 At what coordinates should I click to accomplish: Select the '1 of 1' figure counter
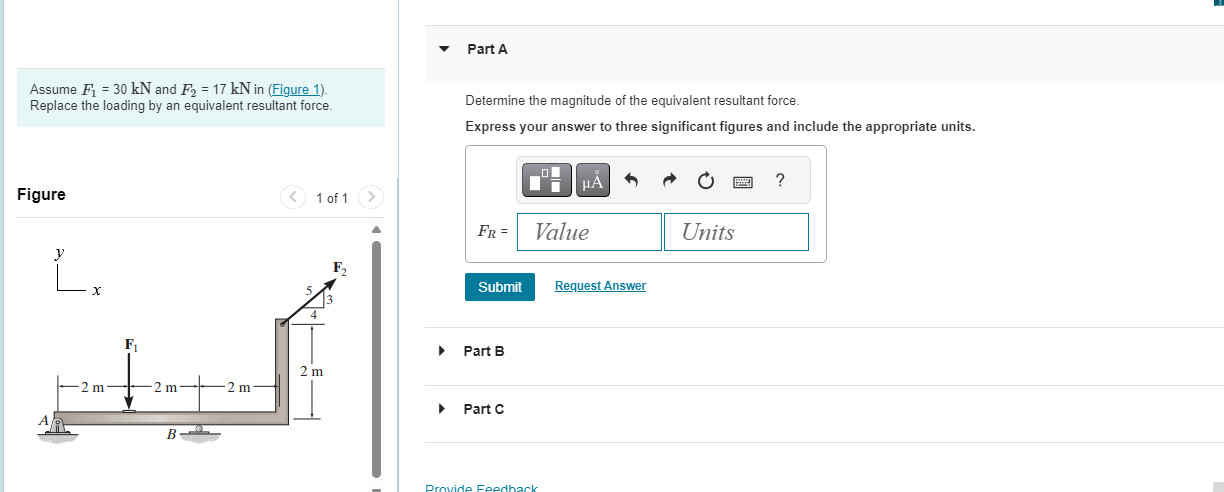(x=332, y=198)
